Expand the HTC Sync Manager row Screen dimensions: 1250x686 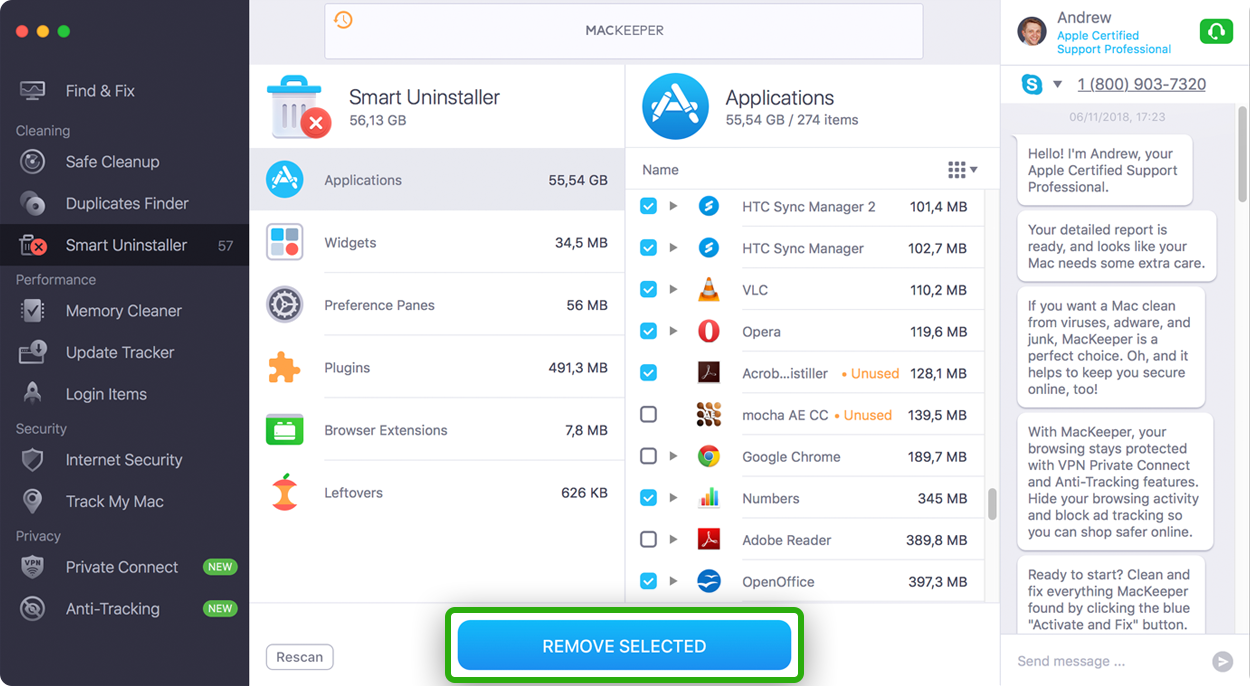tap(673, 248)
